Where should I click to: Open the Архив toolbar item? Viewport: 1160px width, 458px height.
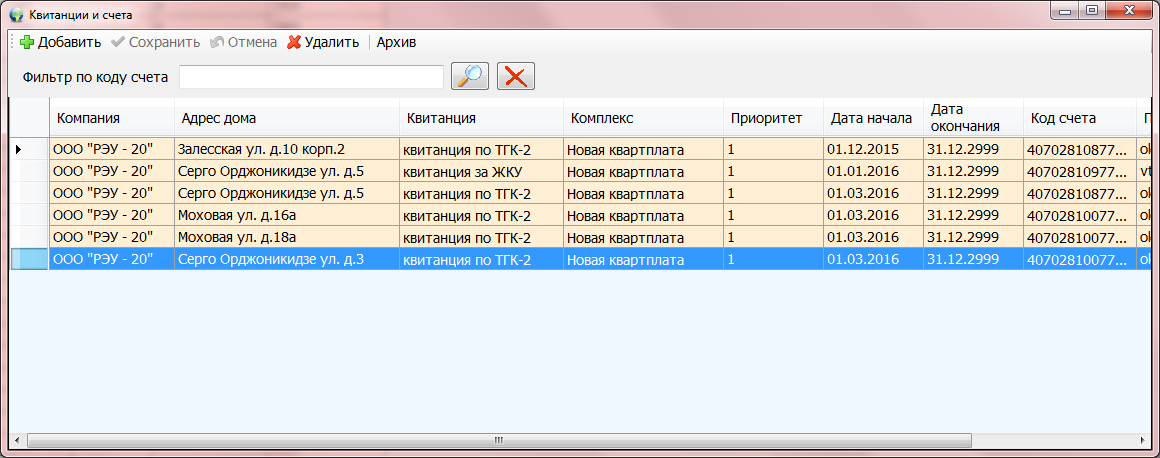pos(397,42)
